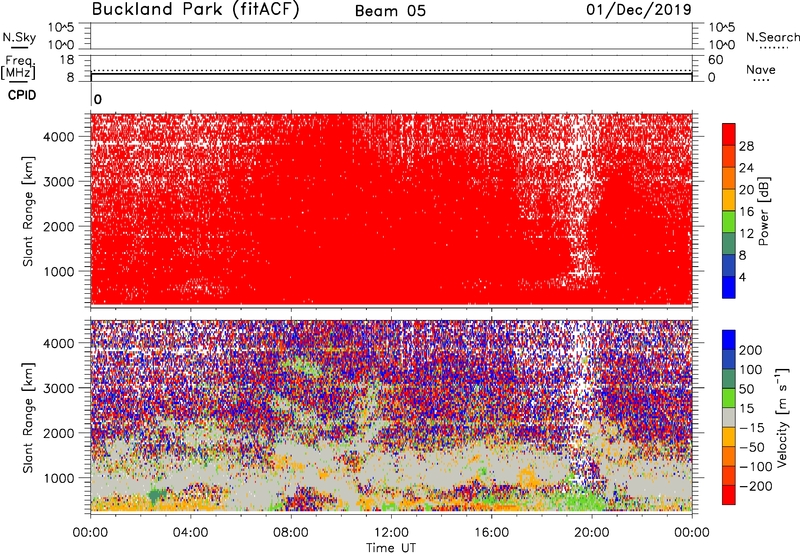This screenshot has width=800, height=554.
Task: Click the "Slant Range [km]" label of power panel
Action: 28,211
